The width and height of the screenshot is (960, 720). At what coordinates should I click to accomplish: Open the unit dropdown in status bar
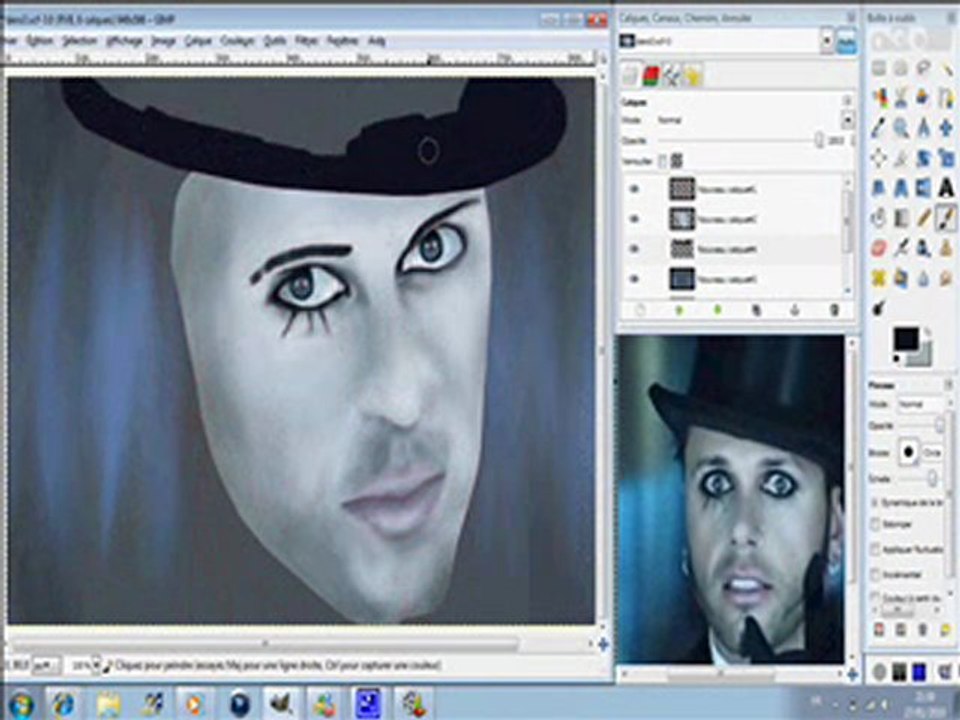46,665
